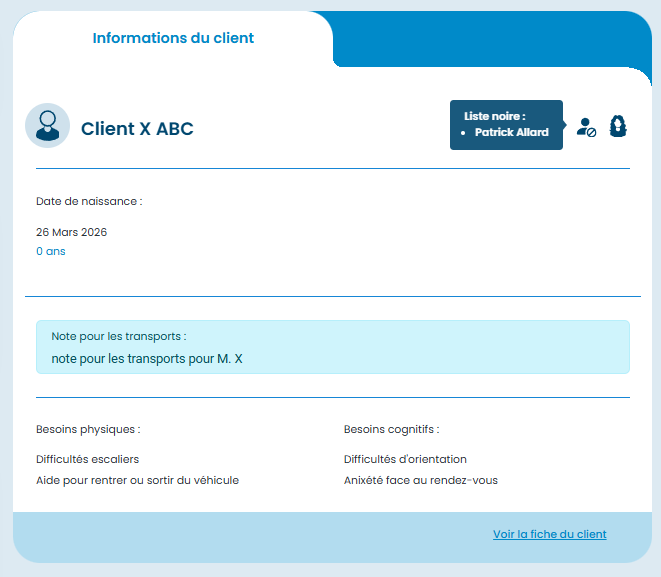The height and width of the screenshot is (577, 661).
Task: Click the Besoins cognitifs heading
Action: point(391,429)
